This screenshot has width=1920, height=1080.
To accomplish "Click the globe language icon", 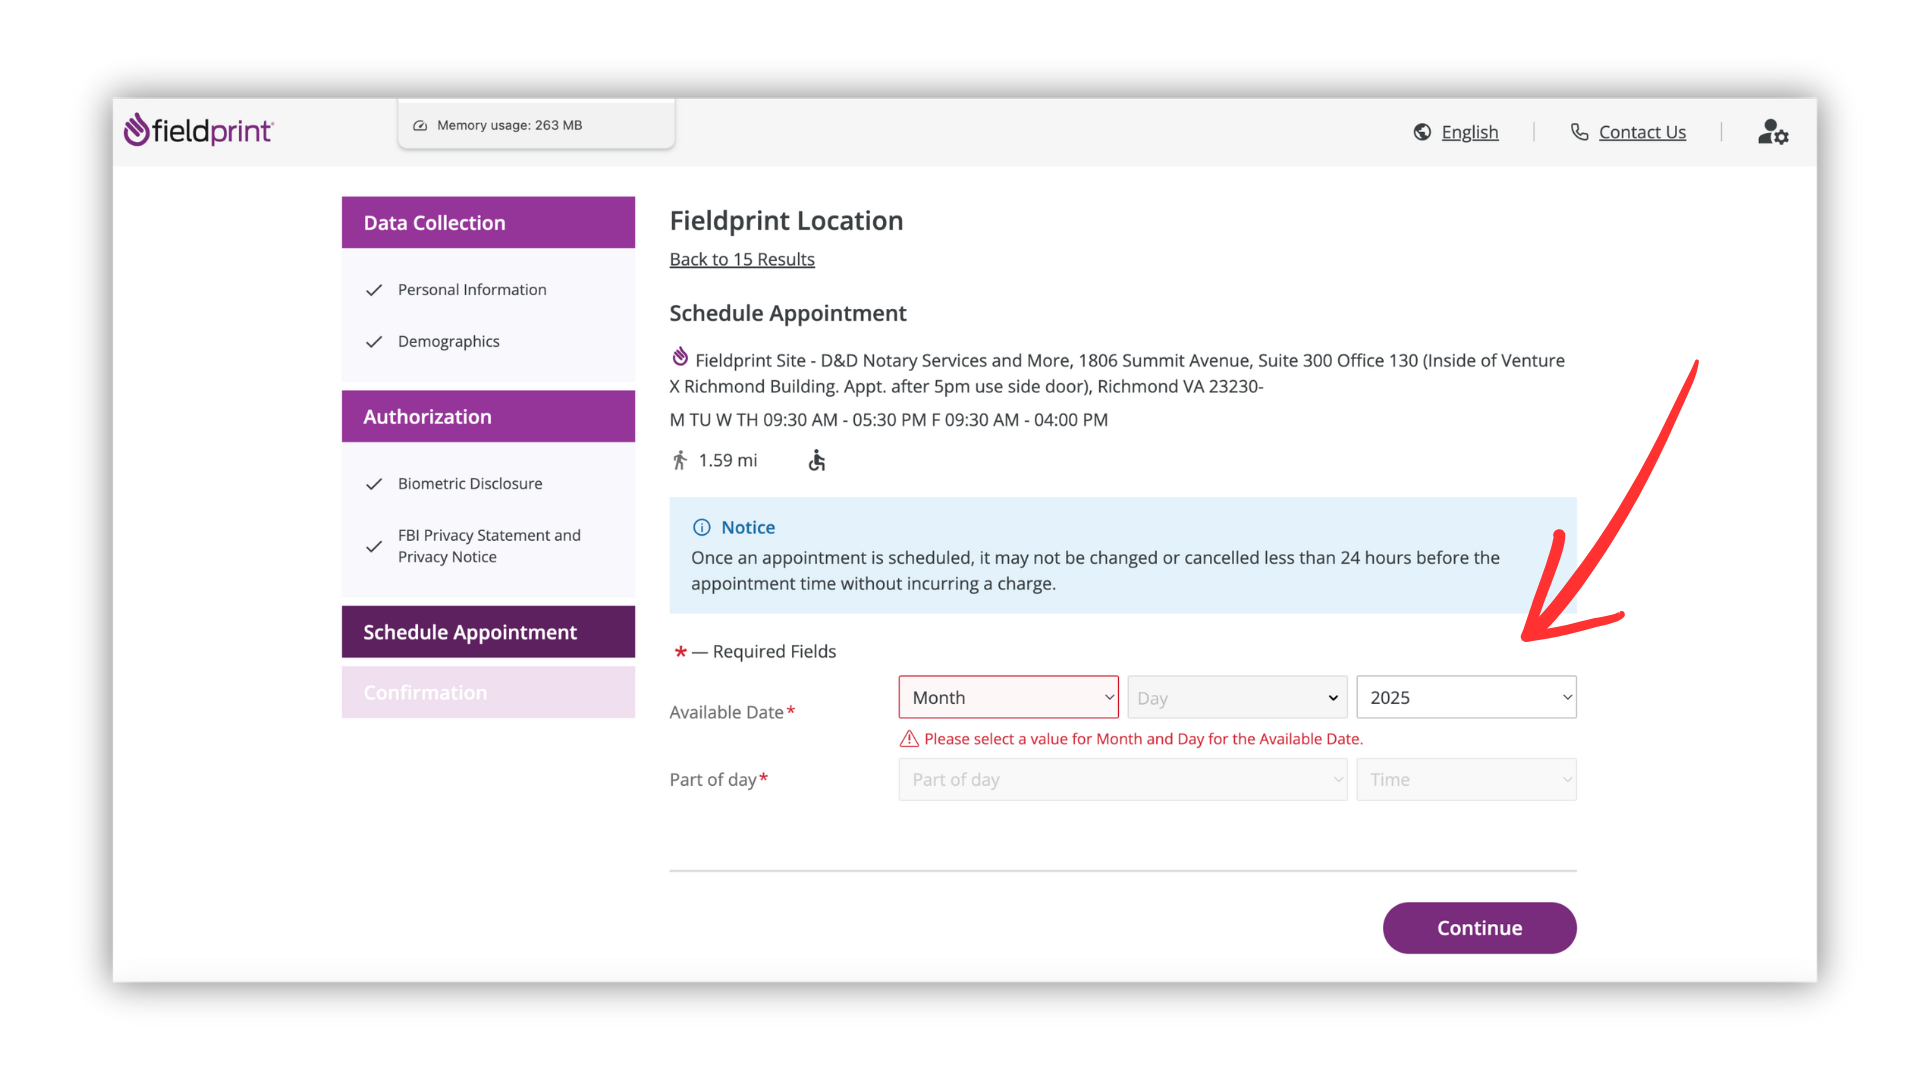I will pyautogui.click(x=1422, y=132).
